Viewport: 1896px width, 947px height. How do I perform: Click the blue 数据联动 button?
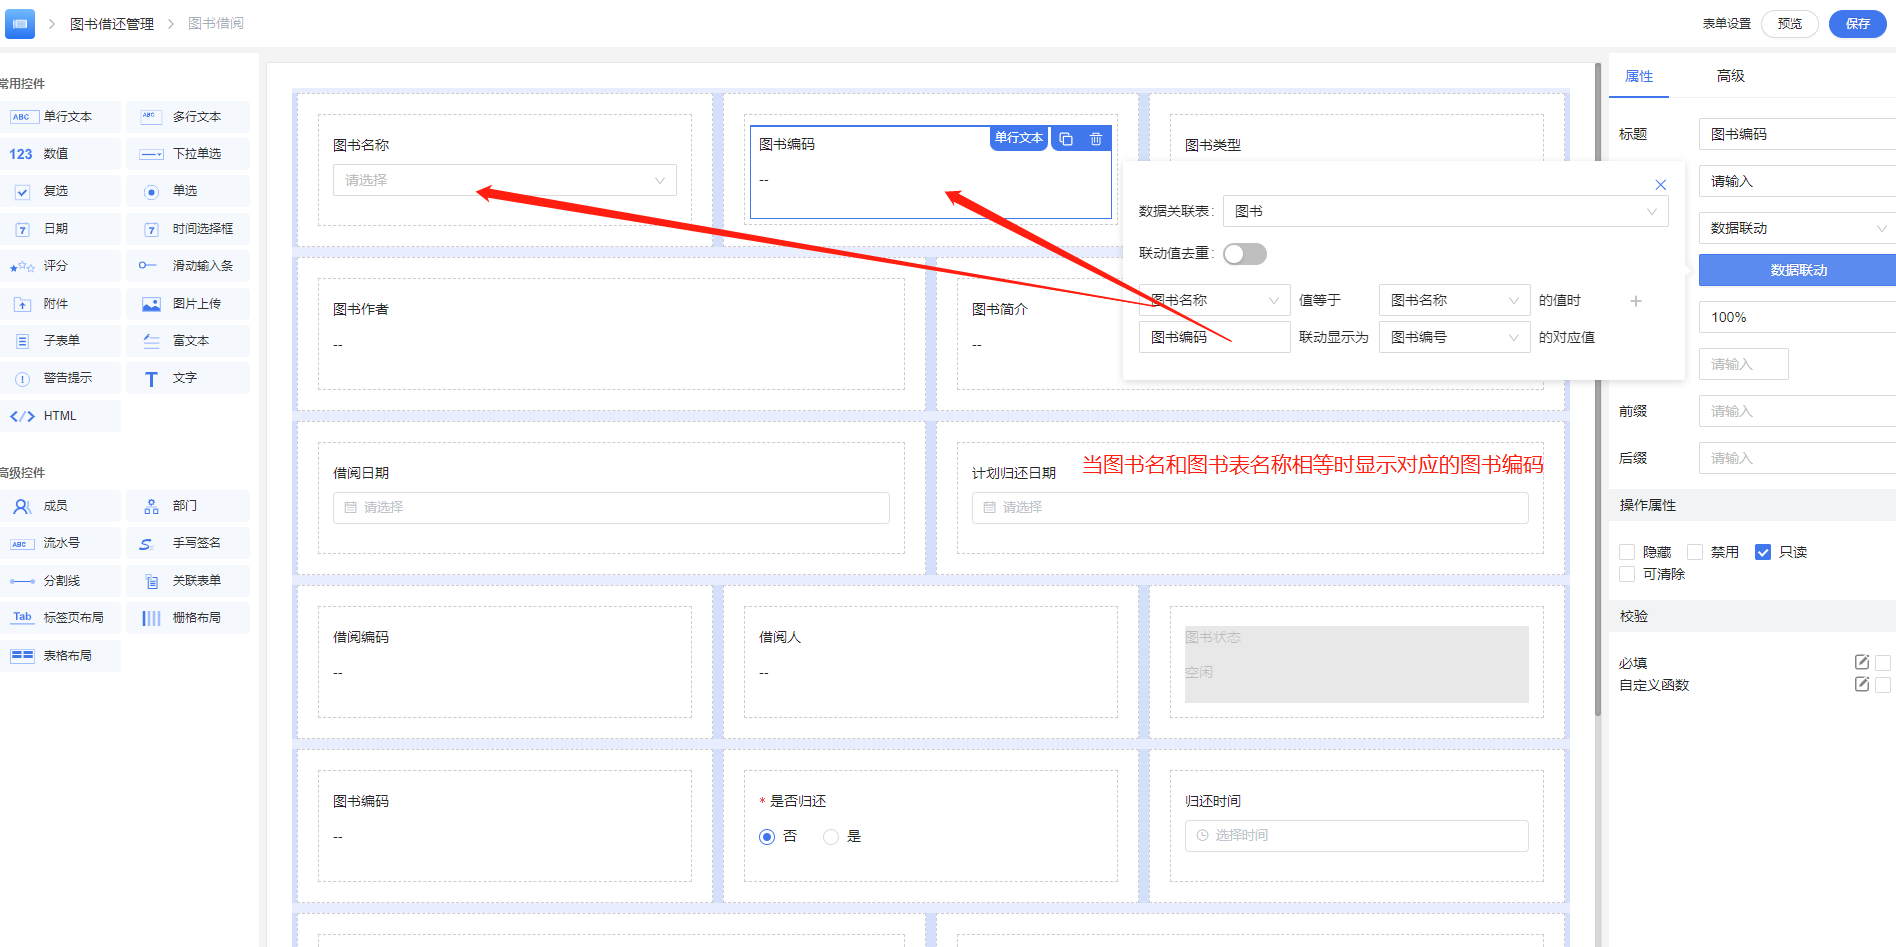(1798, 270)
